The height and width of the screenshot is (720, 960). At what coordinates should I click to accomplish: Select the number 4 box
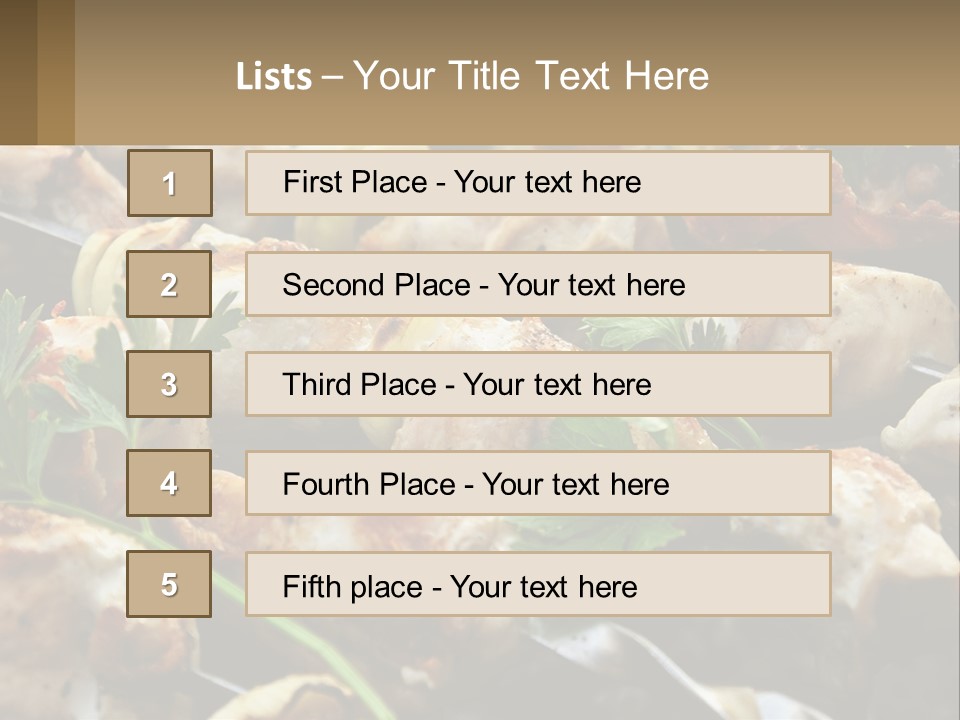[169, 483]
